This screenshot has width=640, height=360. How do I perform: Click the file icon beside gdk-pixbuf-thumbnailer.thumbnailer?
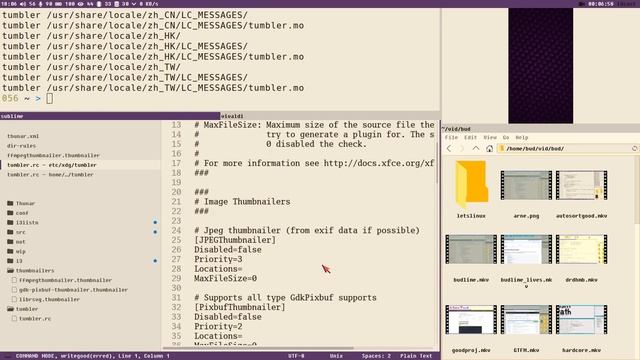[x=14, y=290]
